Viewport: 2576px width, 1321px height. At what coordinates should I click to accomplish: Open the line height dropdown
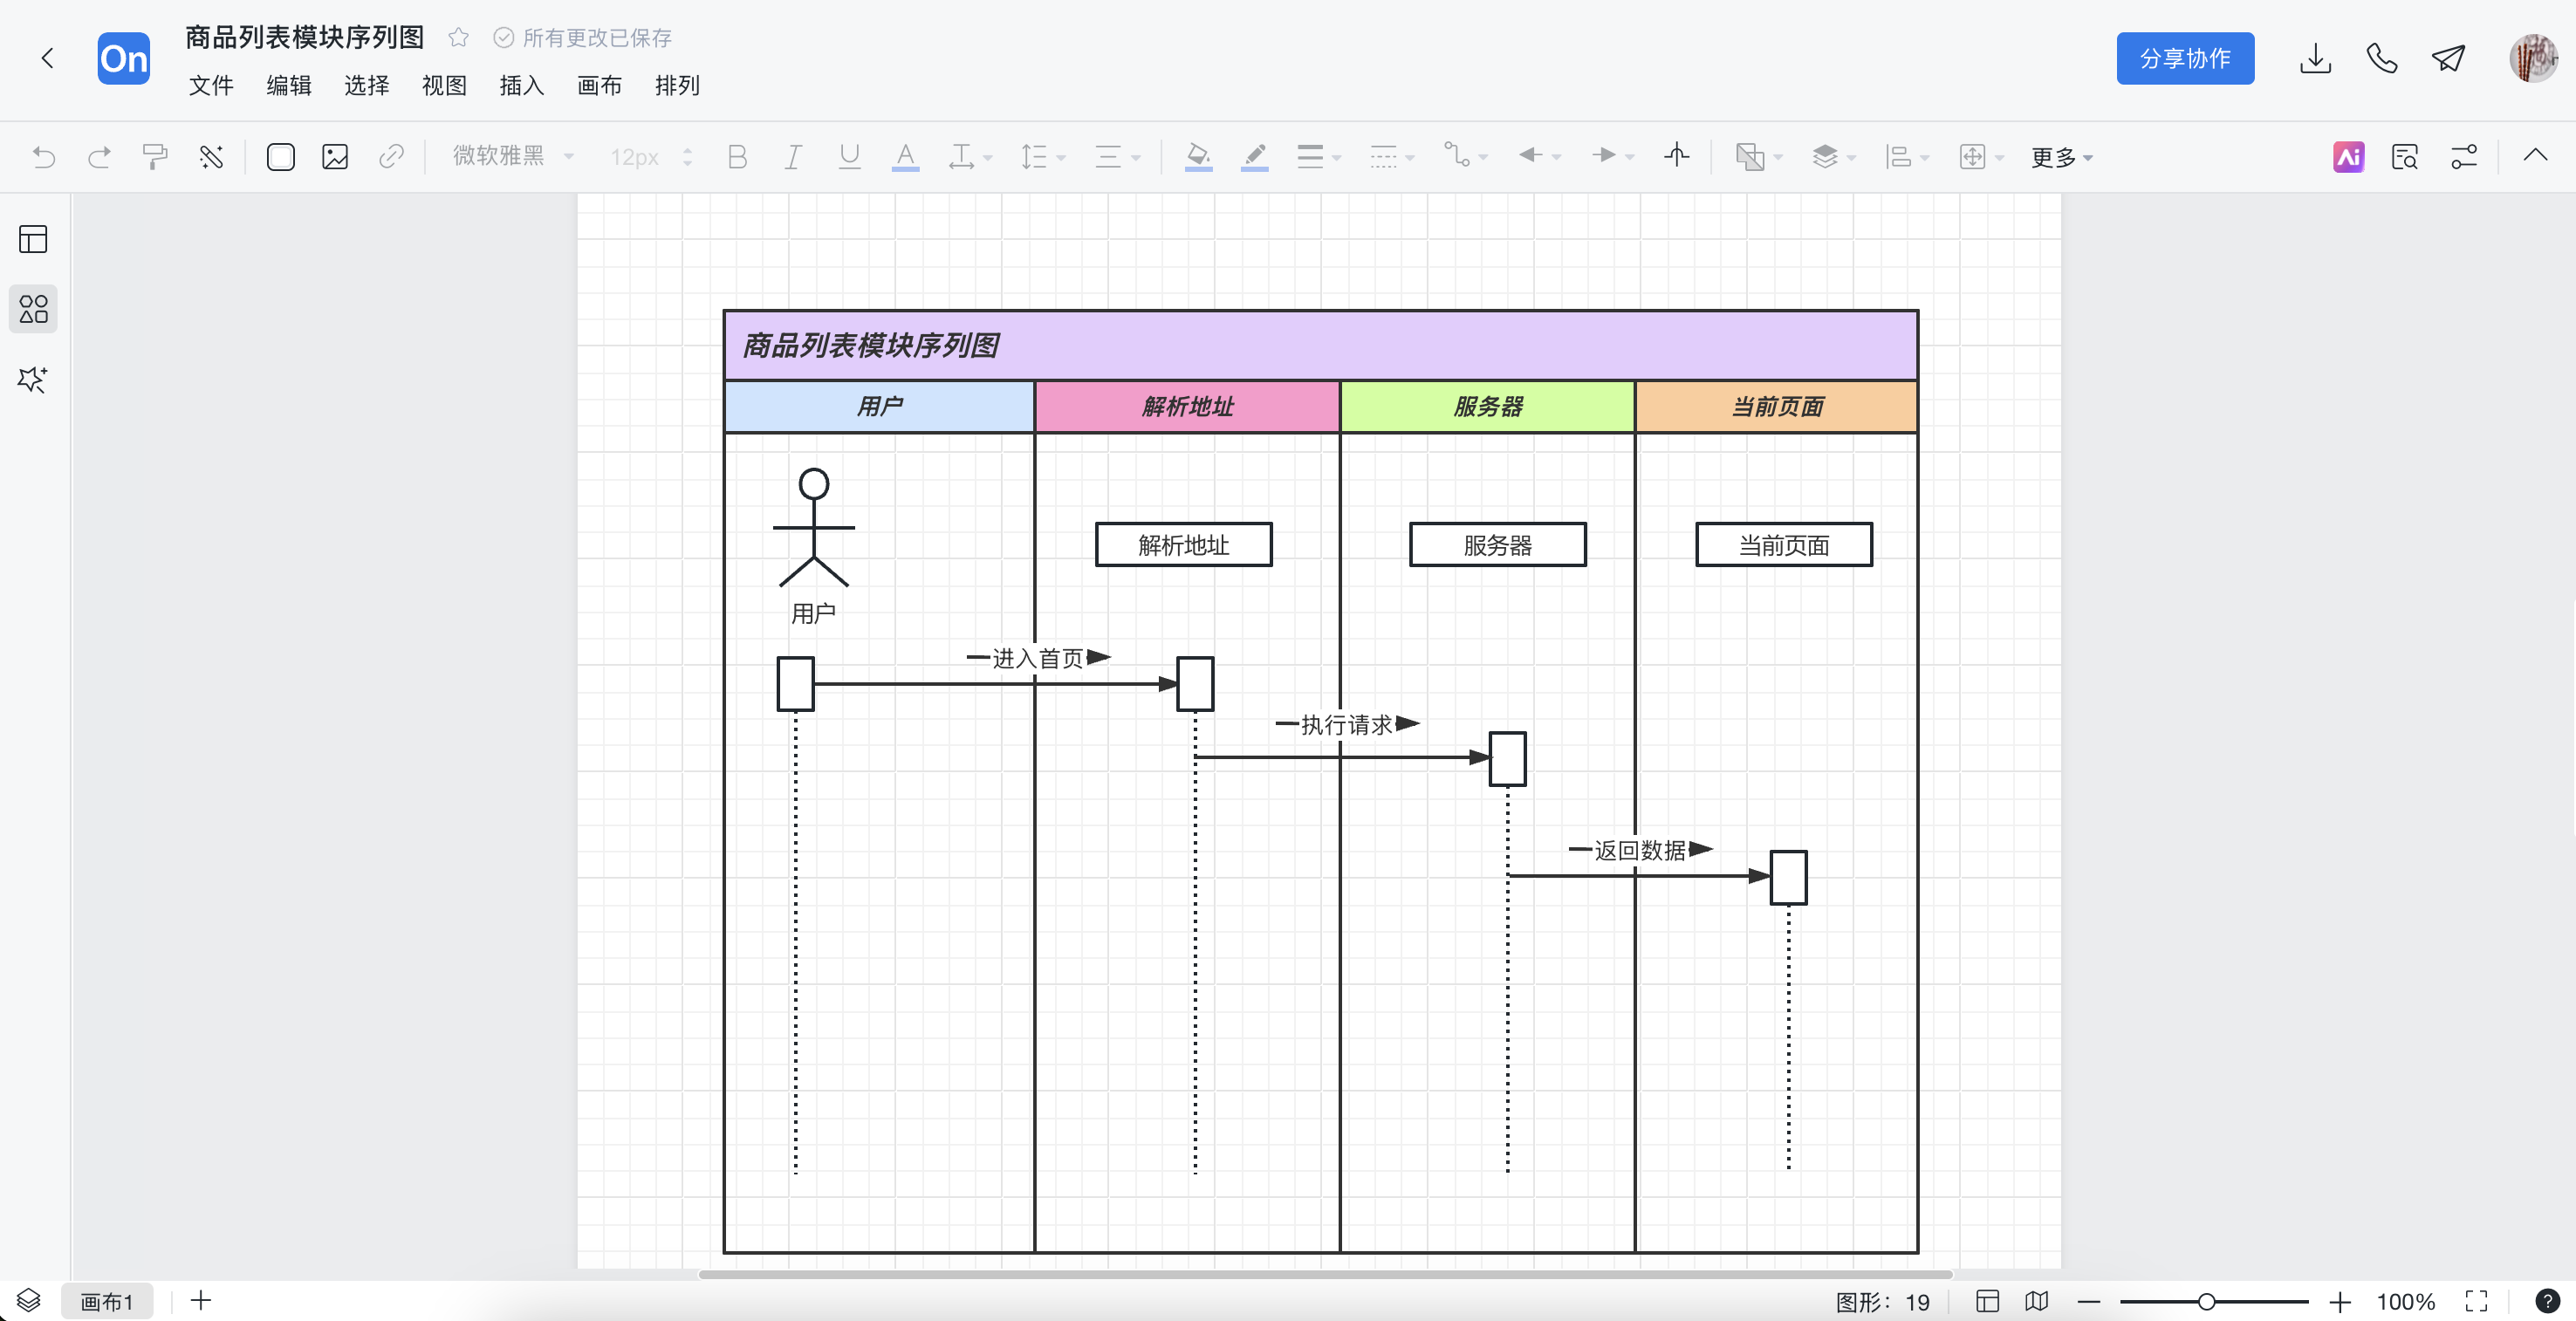[x=1042, y=156]
